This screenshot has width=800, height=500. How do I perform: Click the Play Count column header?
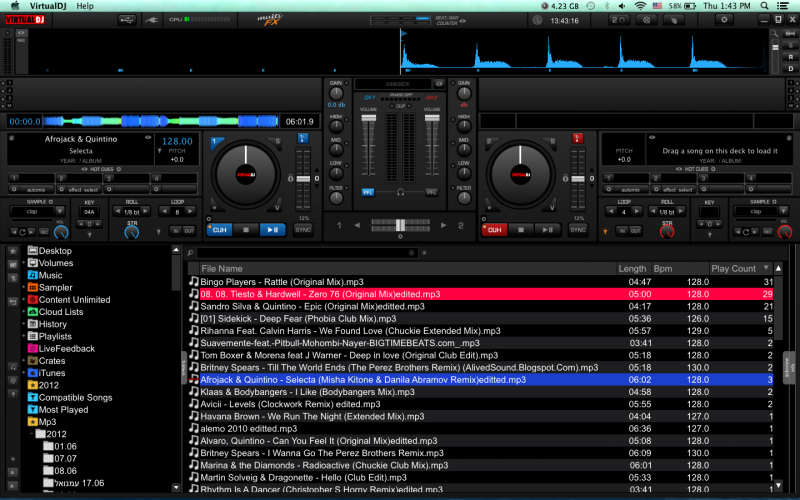coord(733,268)
